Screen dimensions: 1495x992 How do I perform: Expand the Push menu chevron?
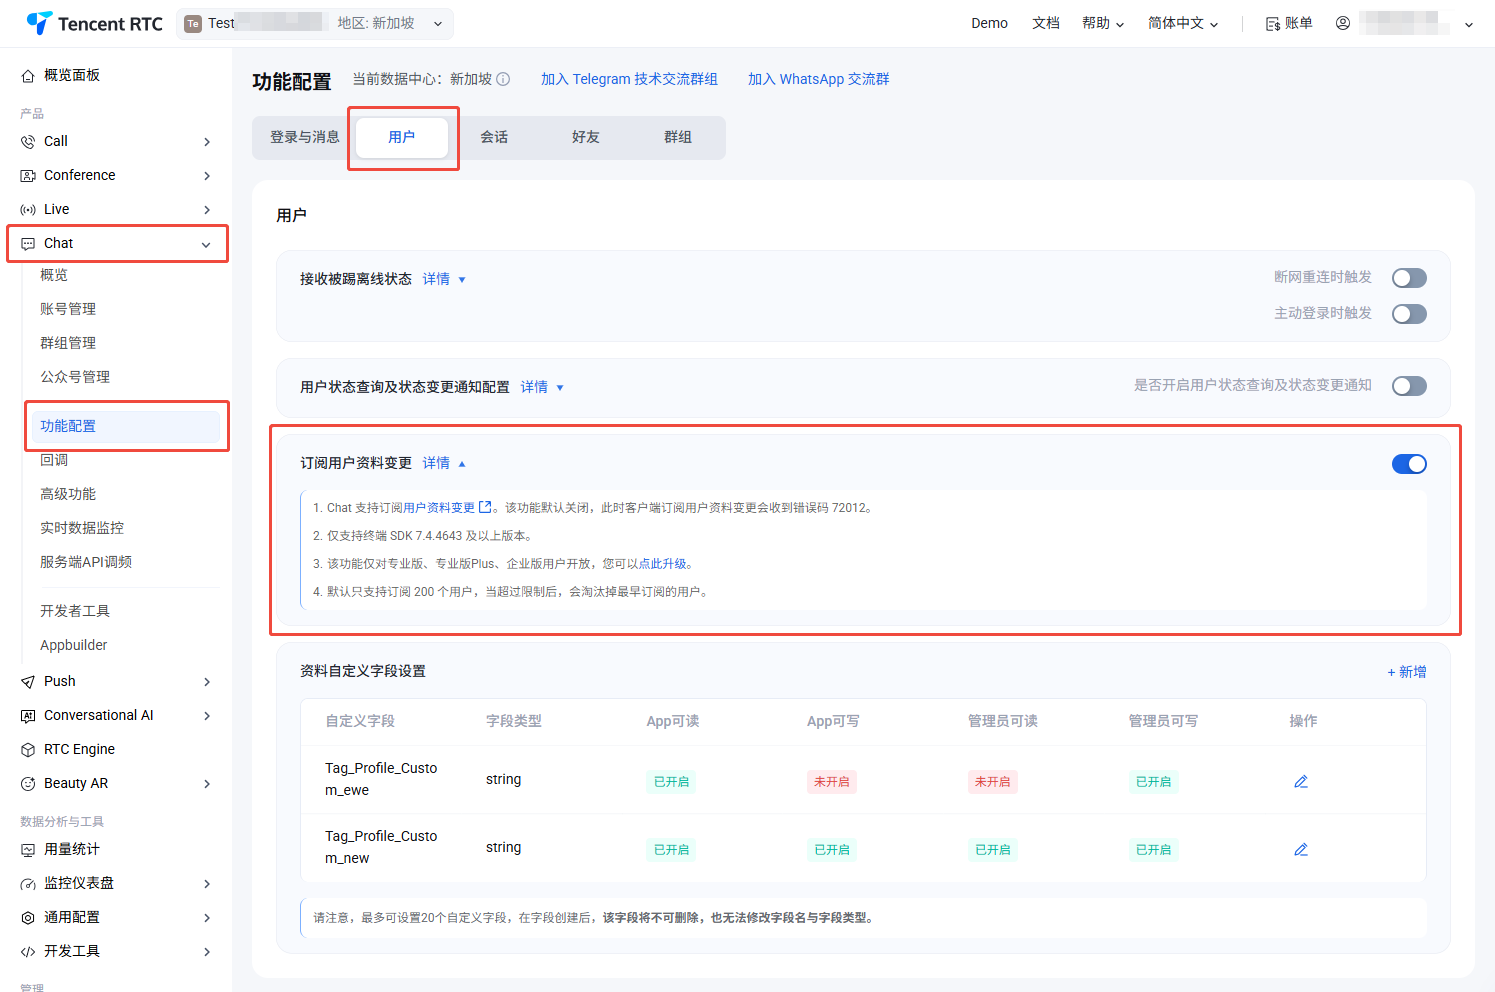tap(207, 682)
